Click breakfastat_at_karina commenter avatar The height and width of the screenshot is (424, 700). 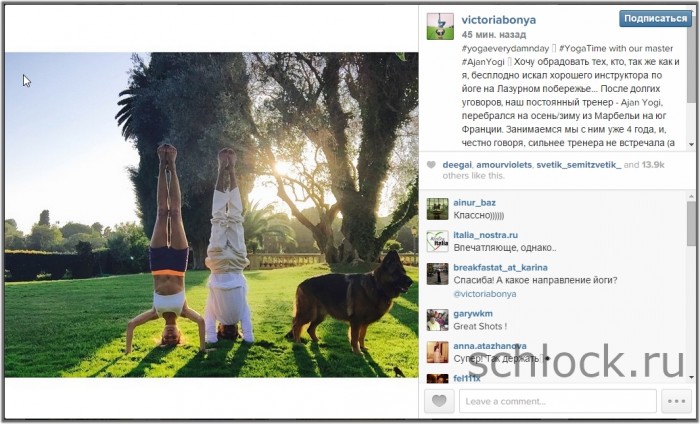[438, 274]
